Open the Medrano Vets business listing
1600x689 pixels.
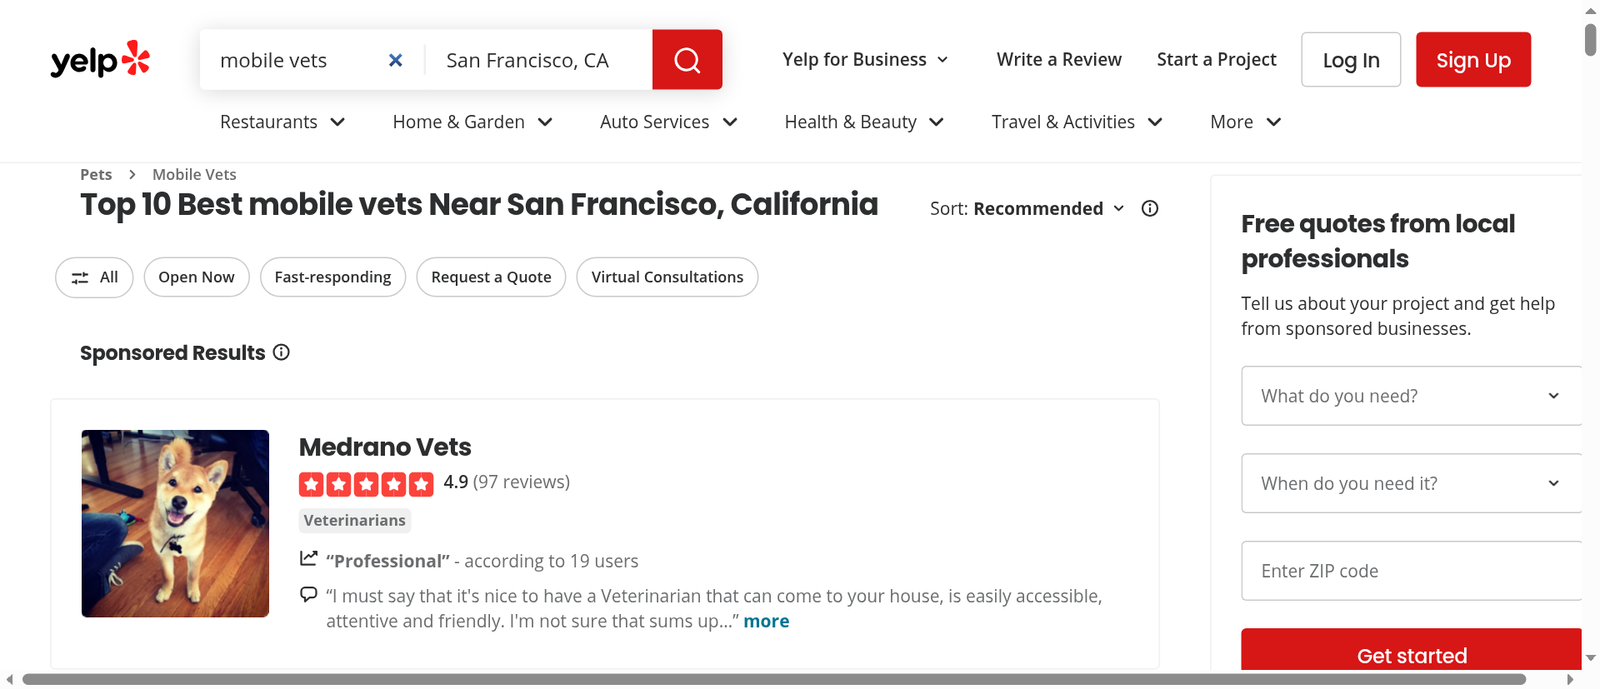(x=385, y=447)
